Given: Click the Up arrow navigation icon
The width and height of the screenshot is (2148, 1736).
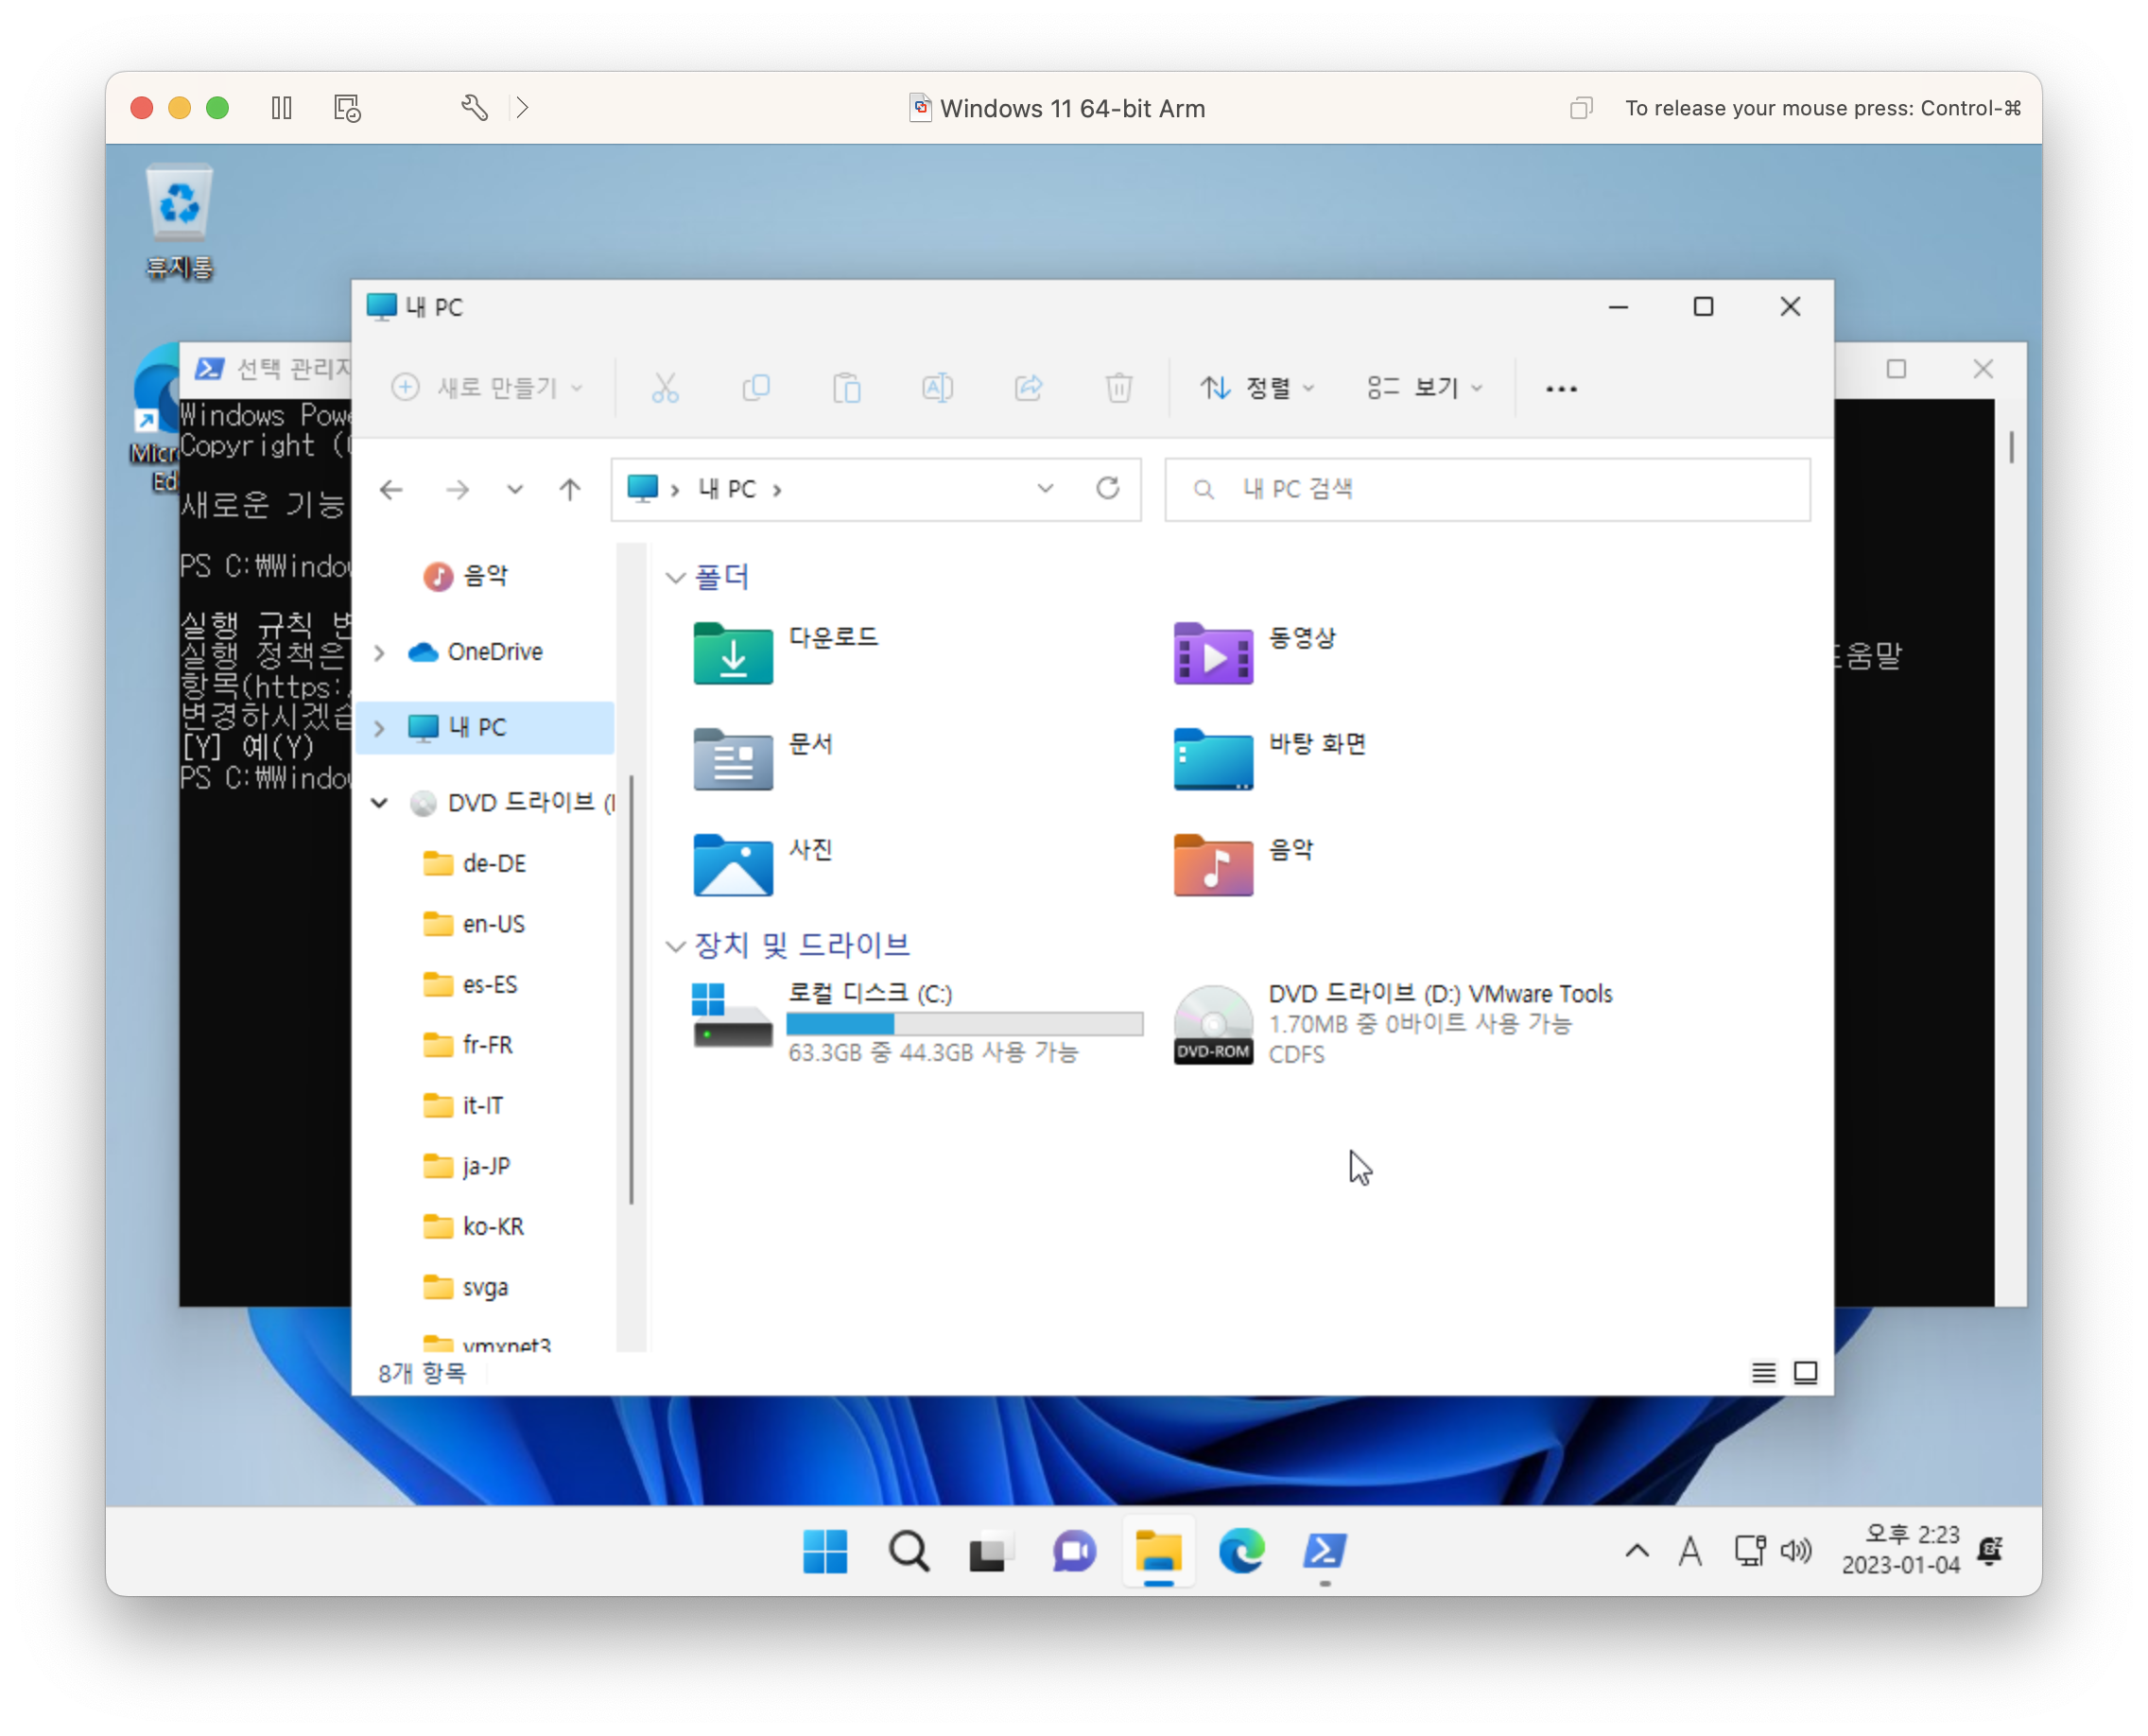Looking at the screenshot, I should [x=570, y=490].
